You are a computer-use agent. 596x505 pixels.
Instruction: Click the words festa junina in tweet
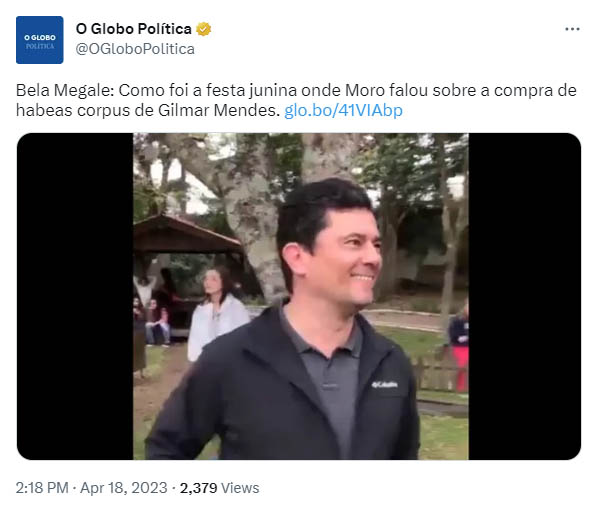point(251,91)
